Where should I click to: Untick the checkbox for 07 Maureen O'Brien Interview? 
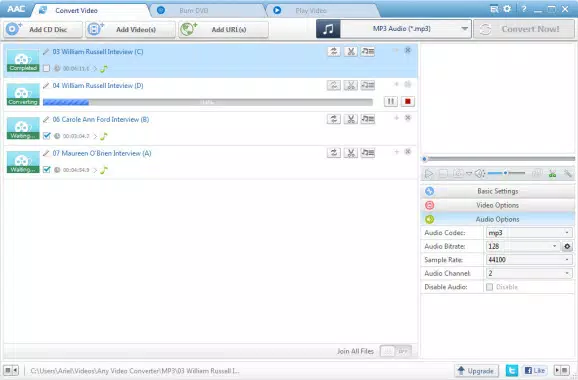point(46,170)
